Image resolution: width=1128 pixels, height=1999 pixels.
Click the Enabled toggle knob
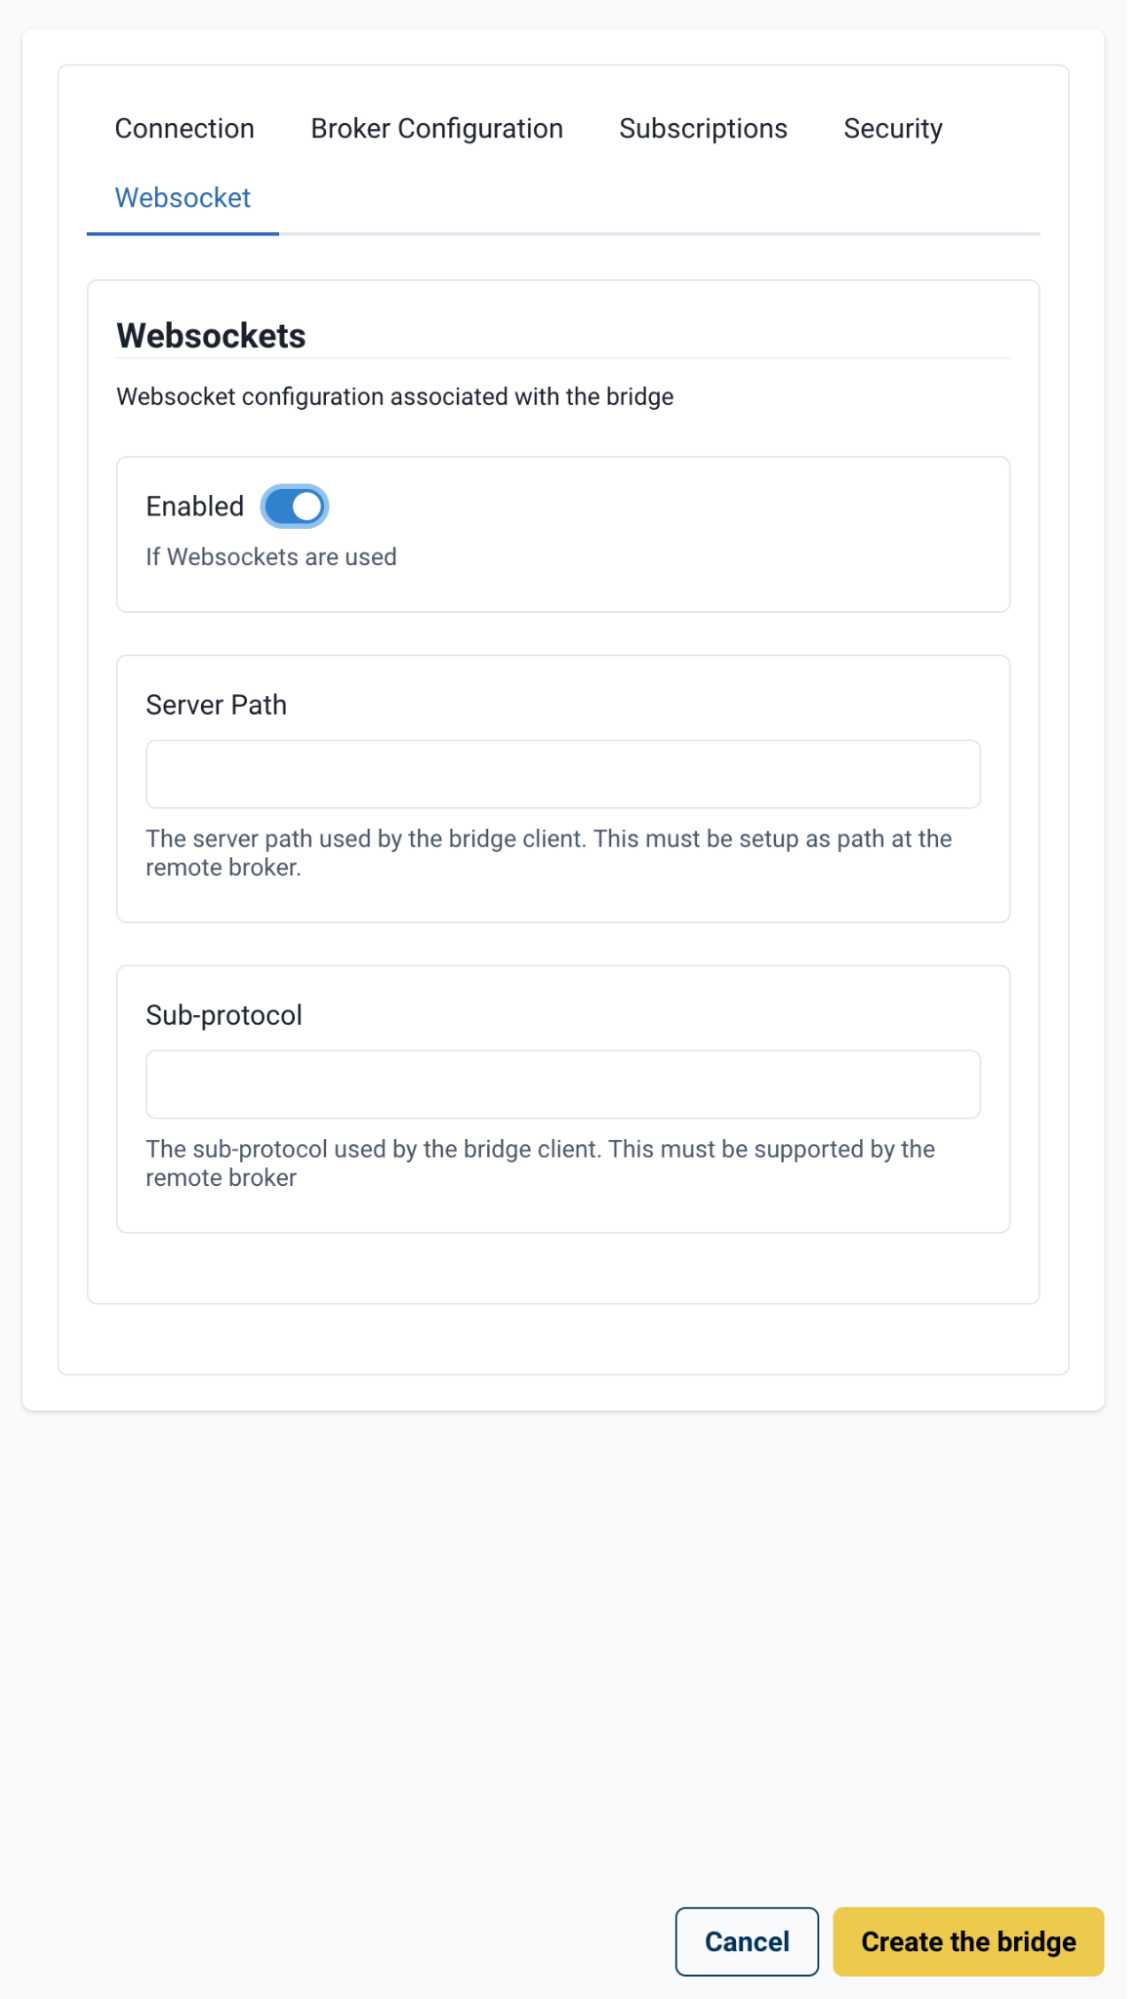pos(308,505)
